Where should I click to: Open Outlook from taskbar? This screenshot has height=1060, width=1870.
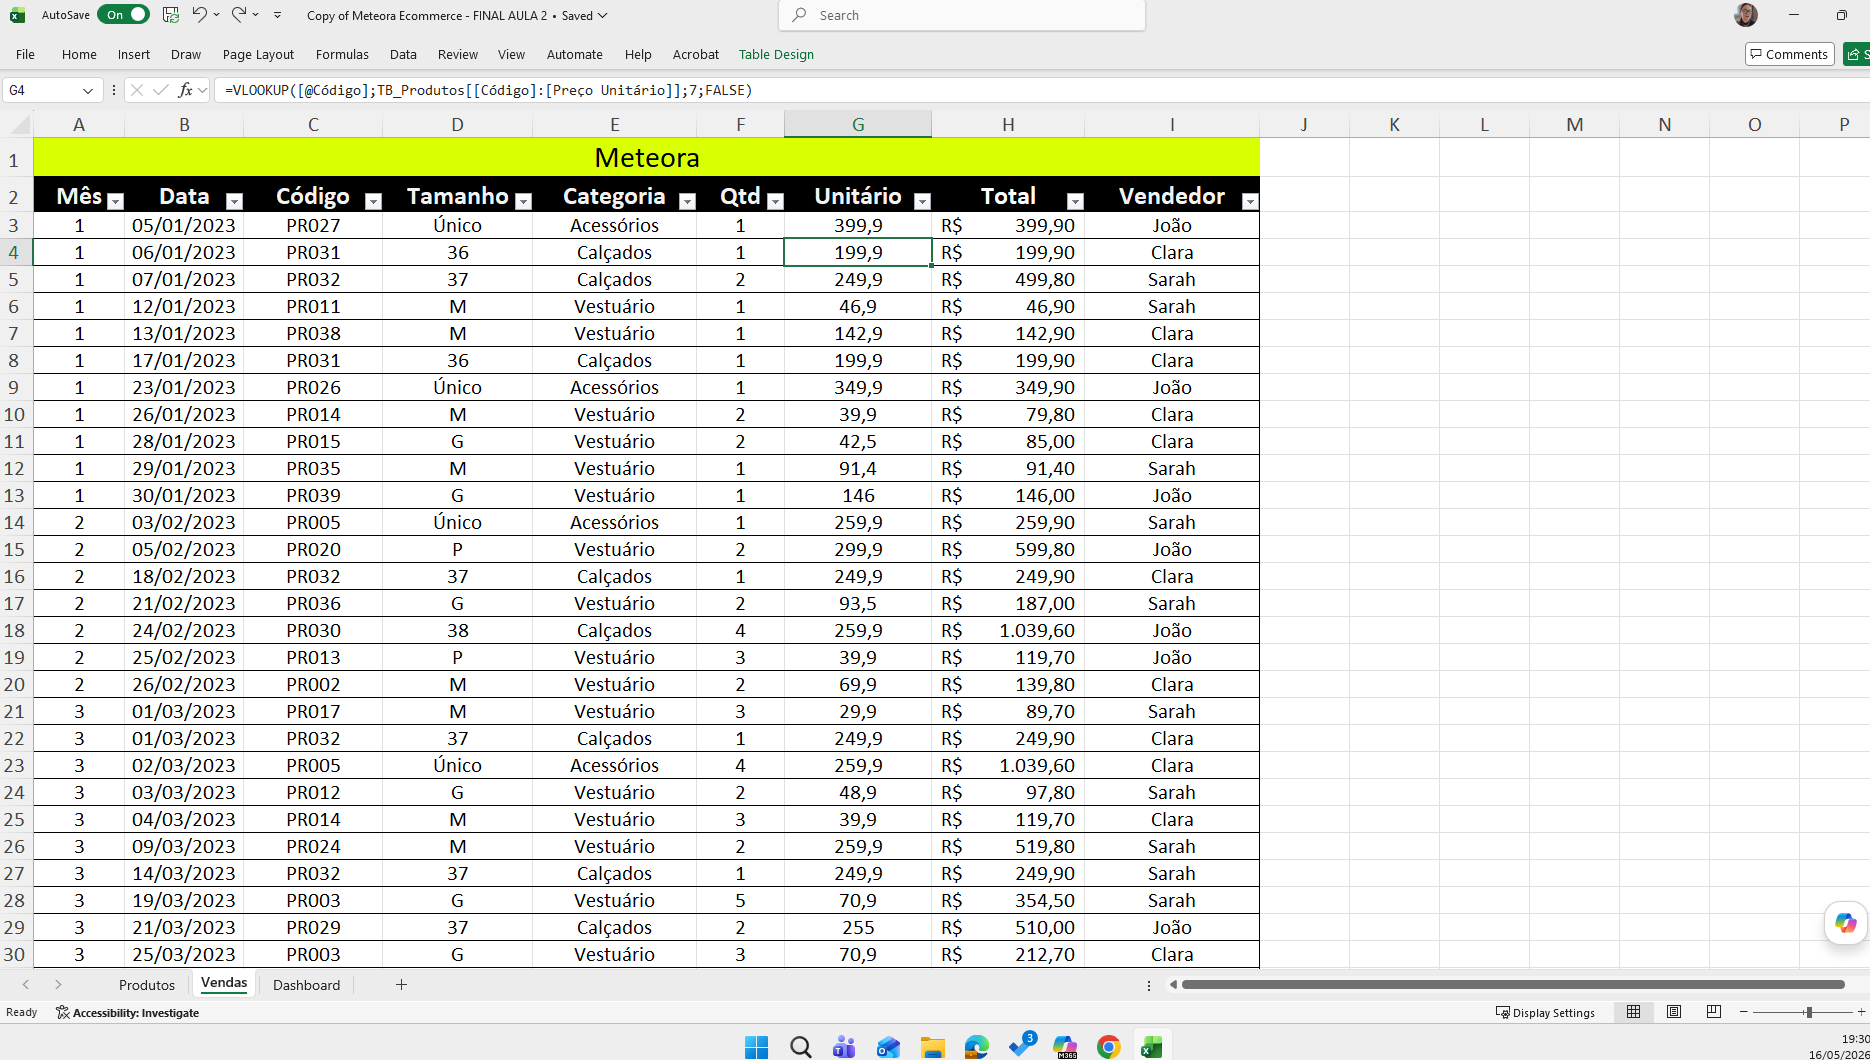[889, 1047]
